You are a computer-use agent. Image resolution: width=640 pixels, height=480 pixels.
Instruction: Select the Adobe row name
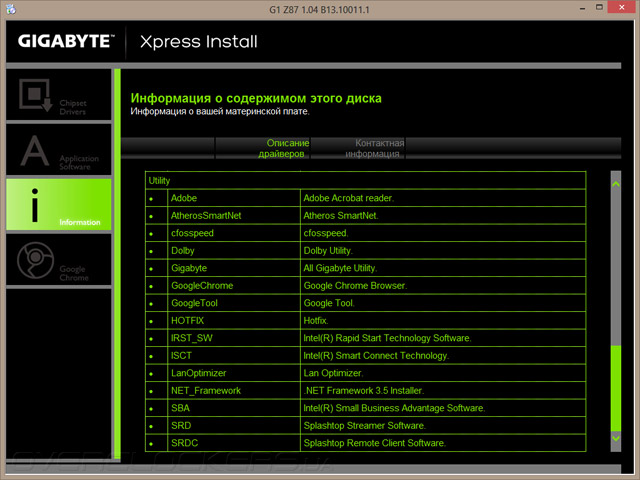click(184, 198)
